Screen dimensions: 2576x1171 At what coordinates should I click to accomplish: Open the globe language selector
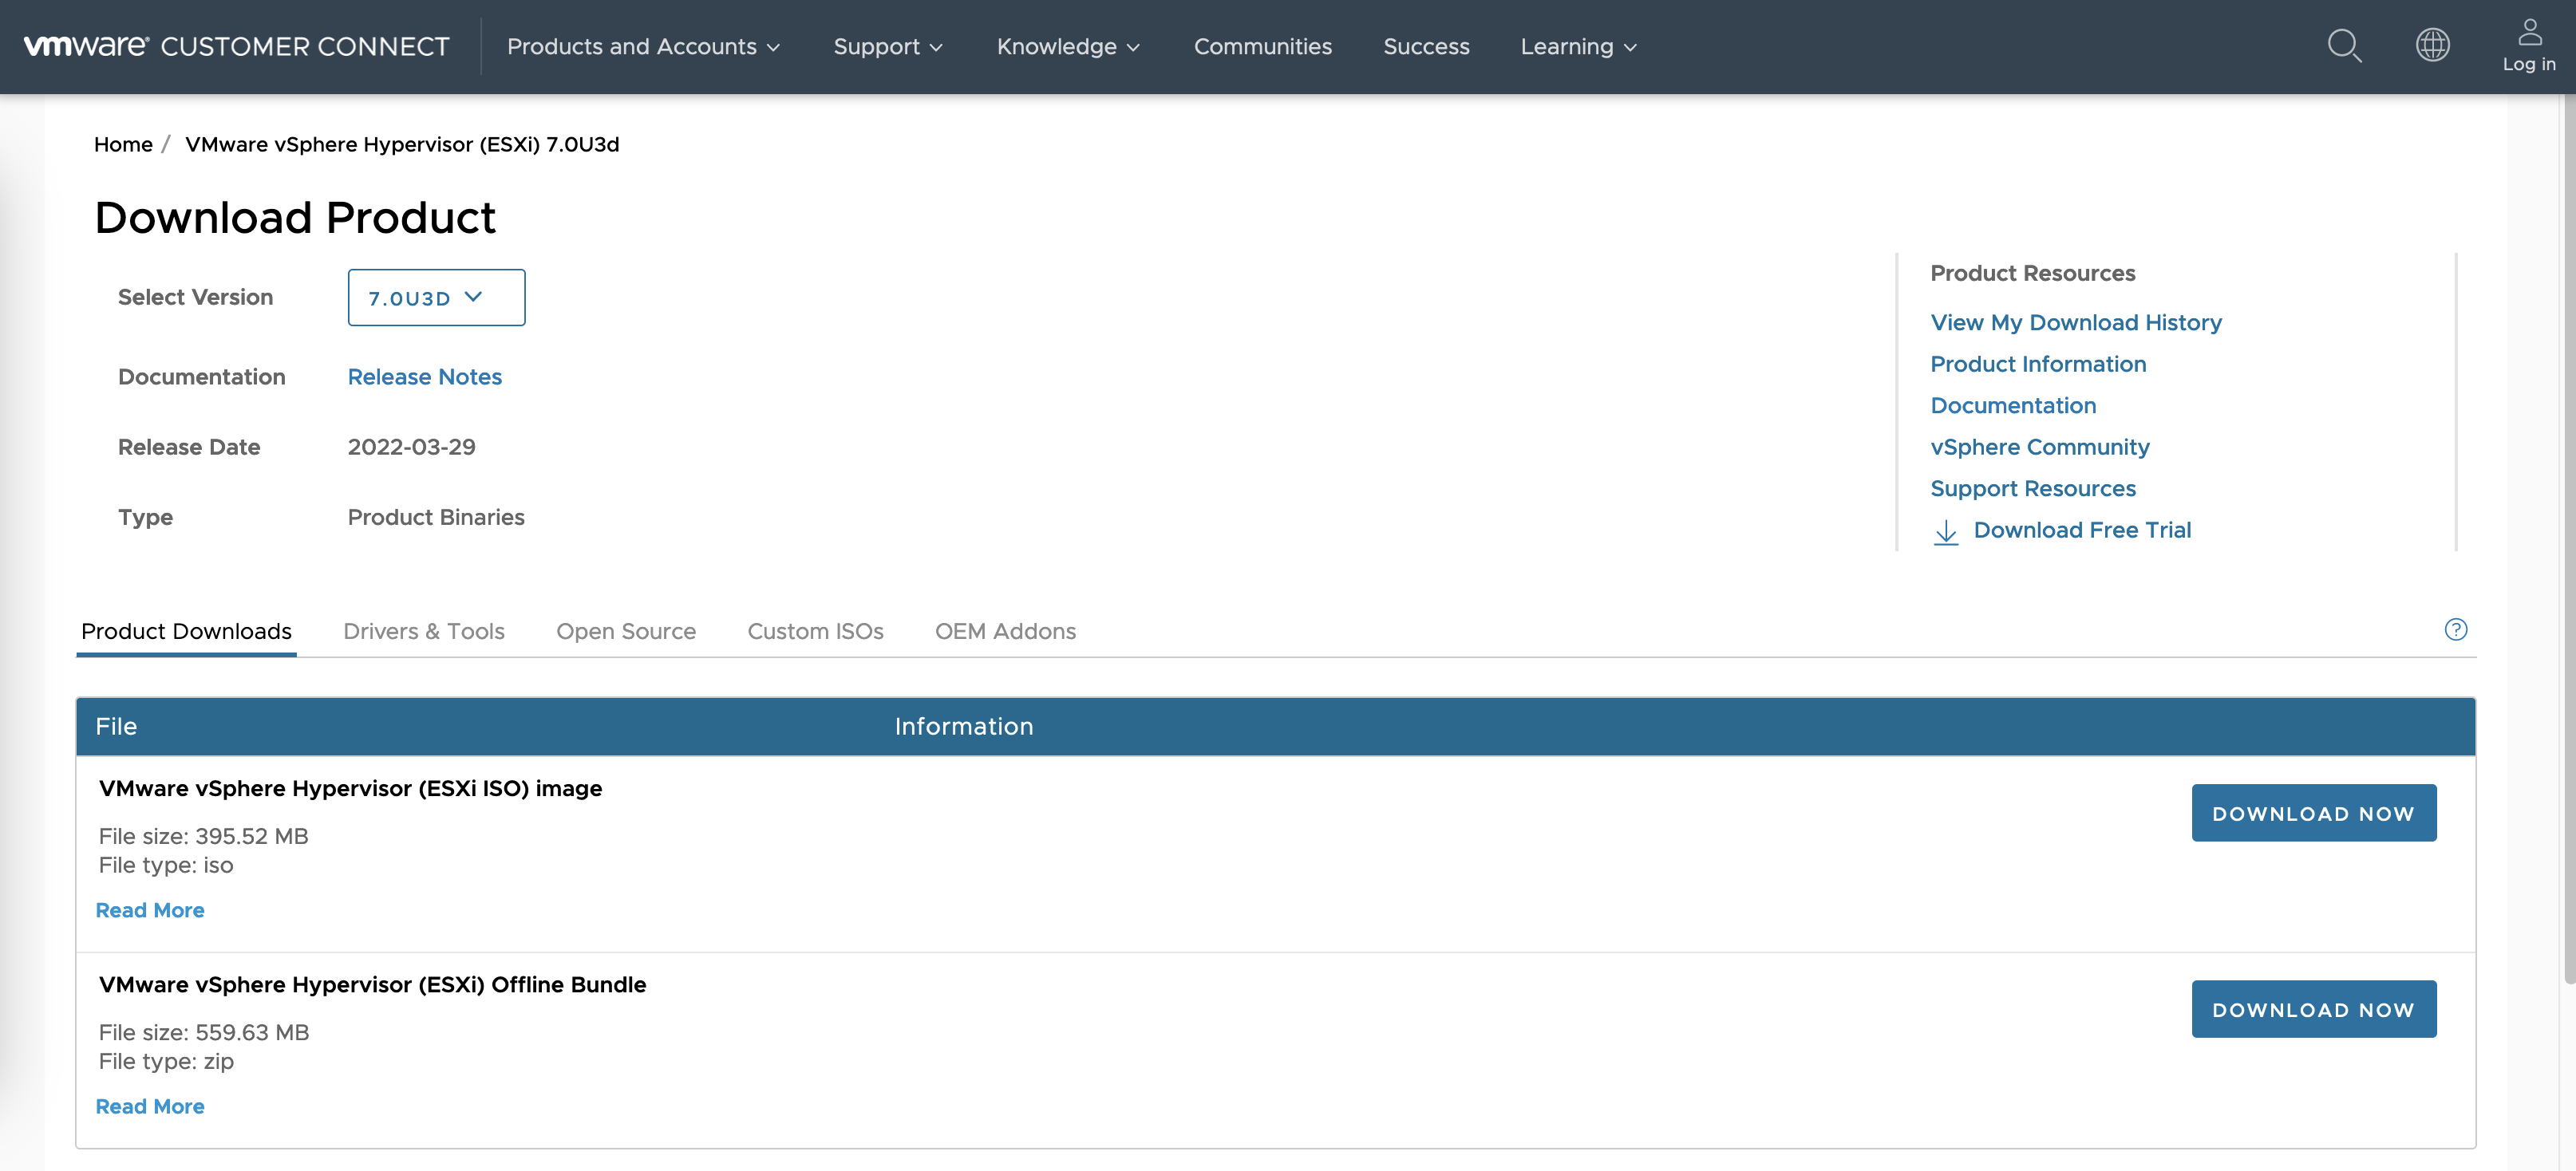[x=2432, y=45]
